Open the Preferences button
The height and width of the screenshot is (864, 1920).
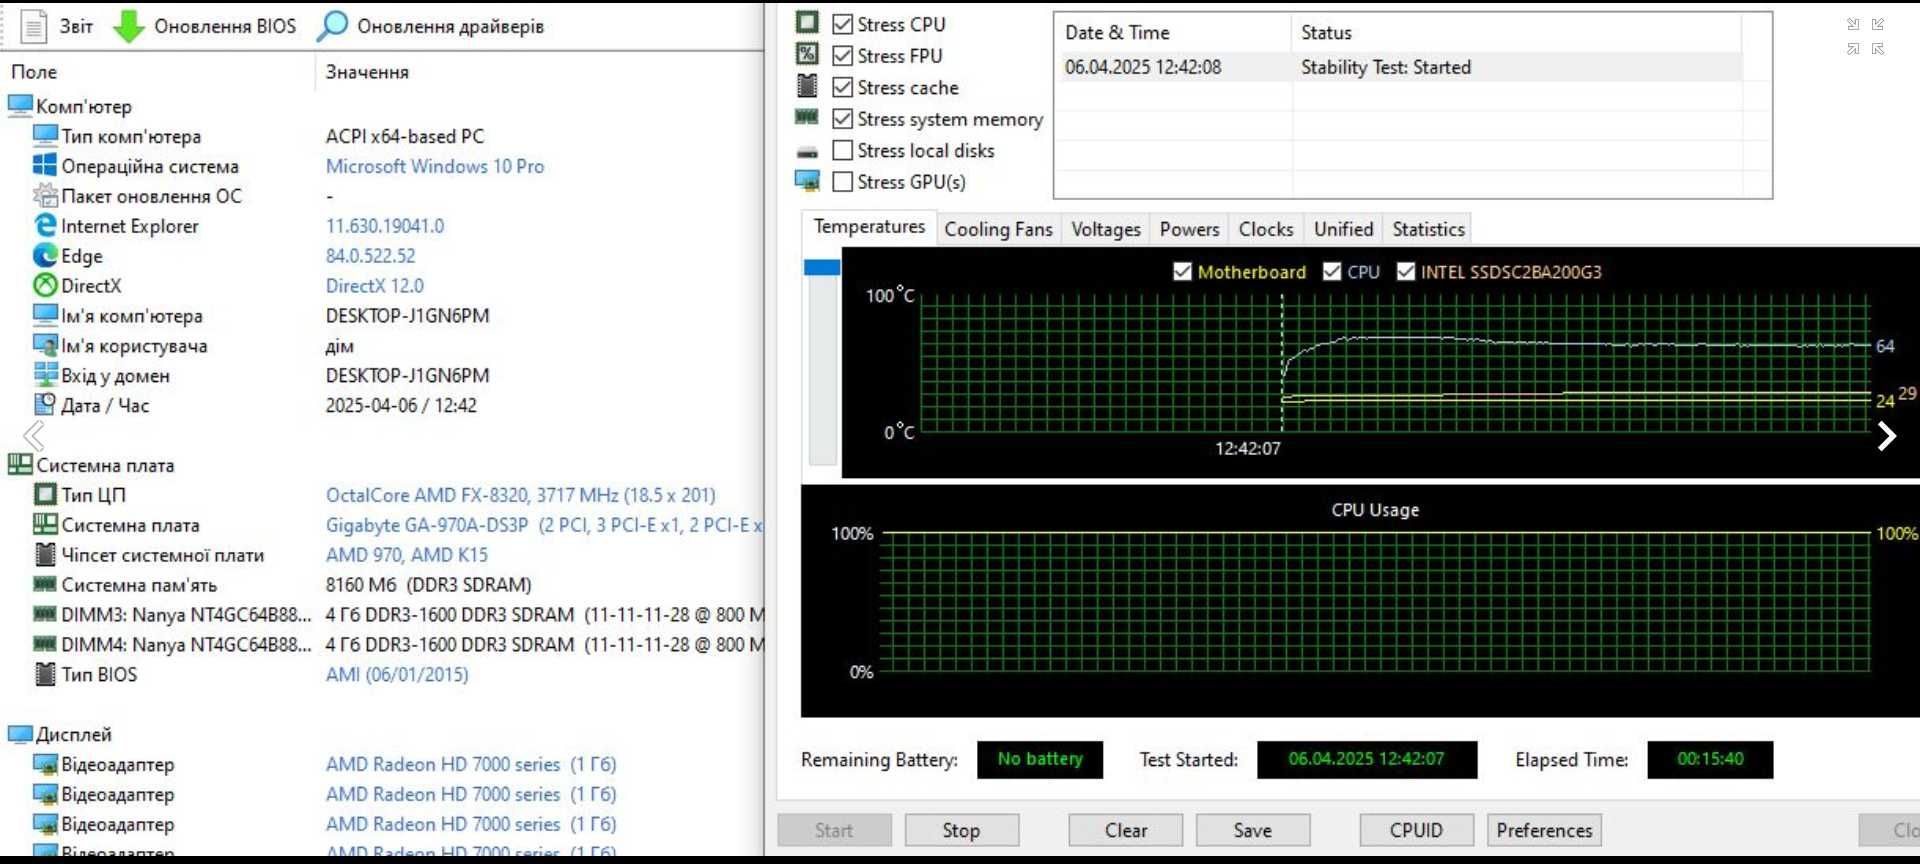coord(1544,830)
